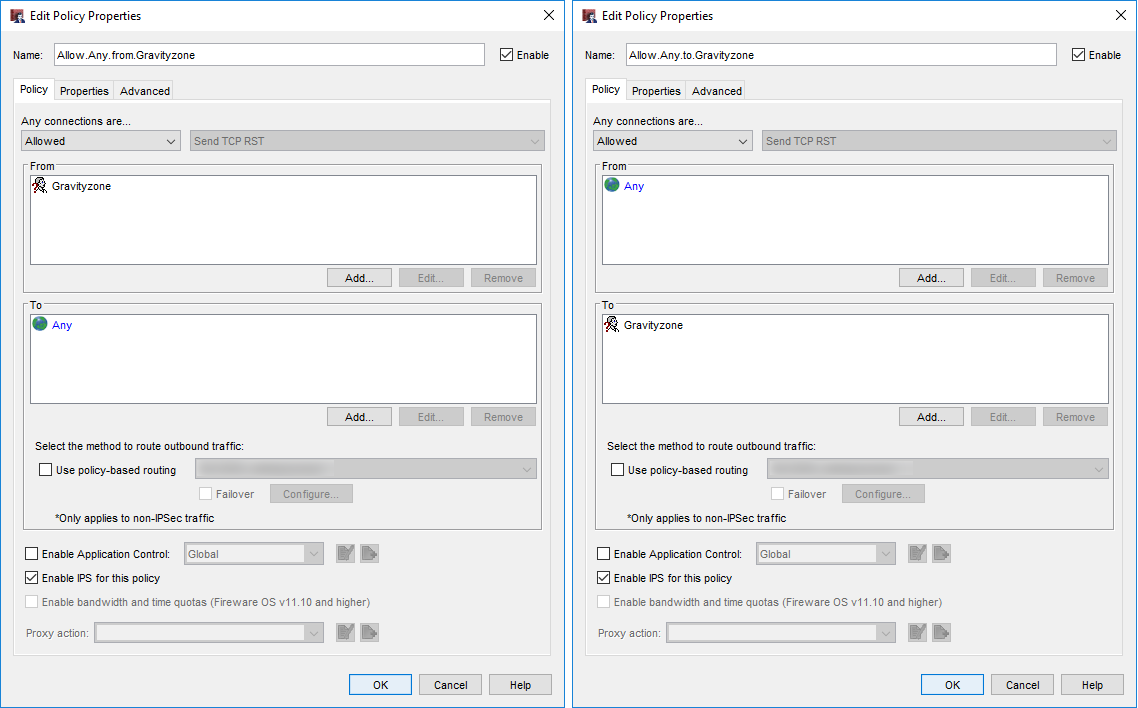Select Any globe icon in Allow.Any.to.Gravityzone From list
The height and width of the screenshot is (708, 1138).
pyautogui.click(x=612, y=185)
